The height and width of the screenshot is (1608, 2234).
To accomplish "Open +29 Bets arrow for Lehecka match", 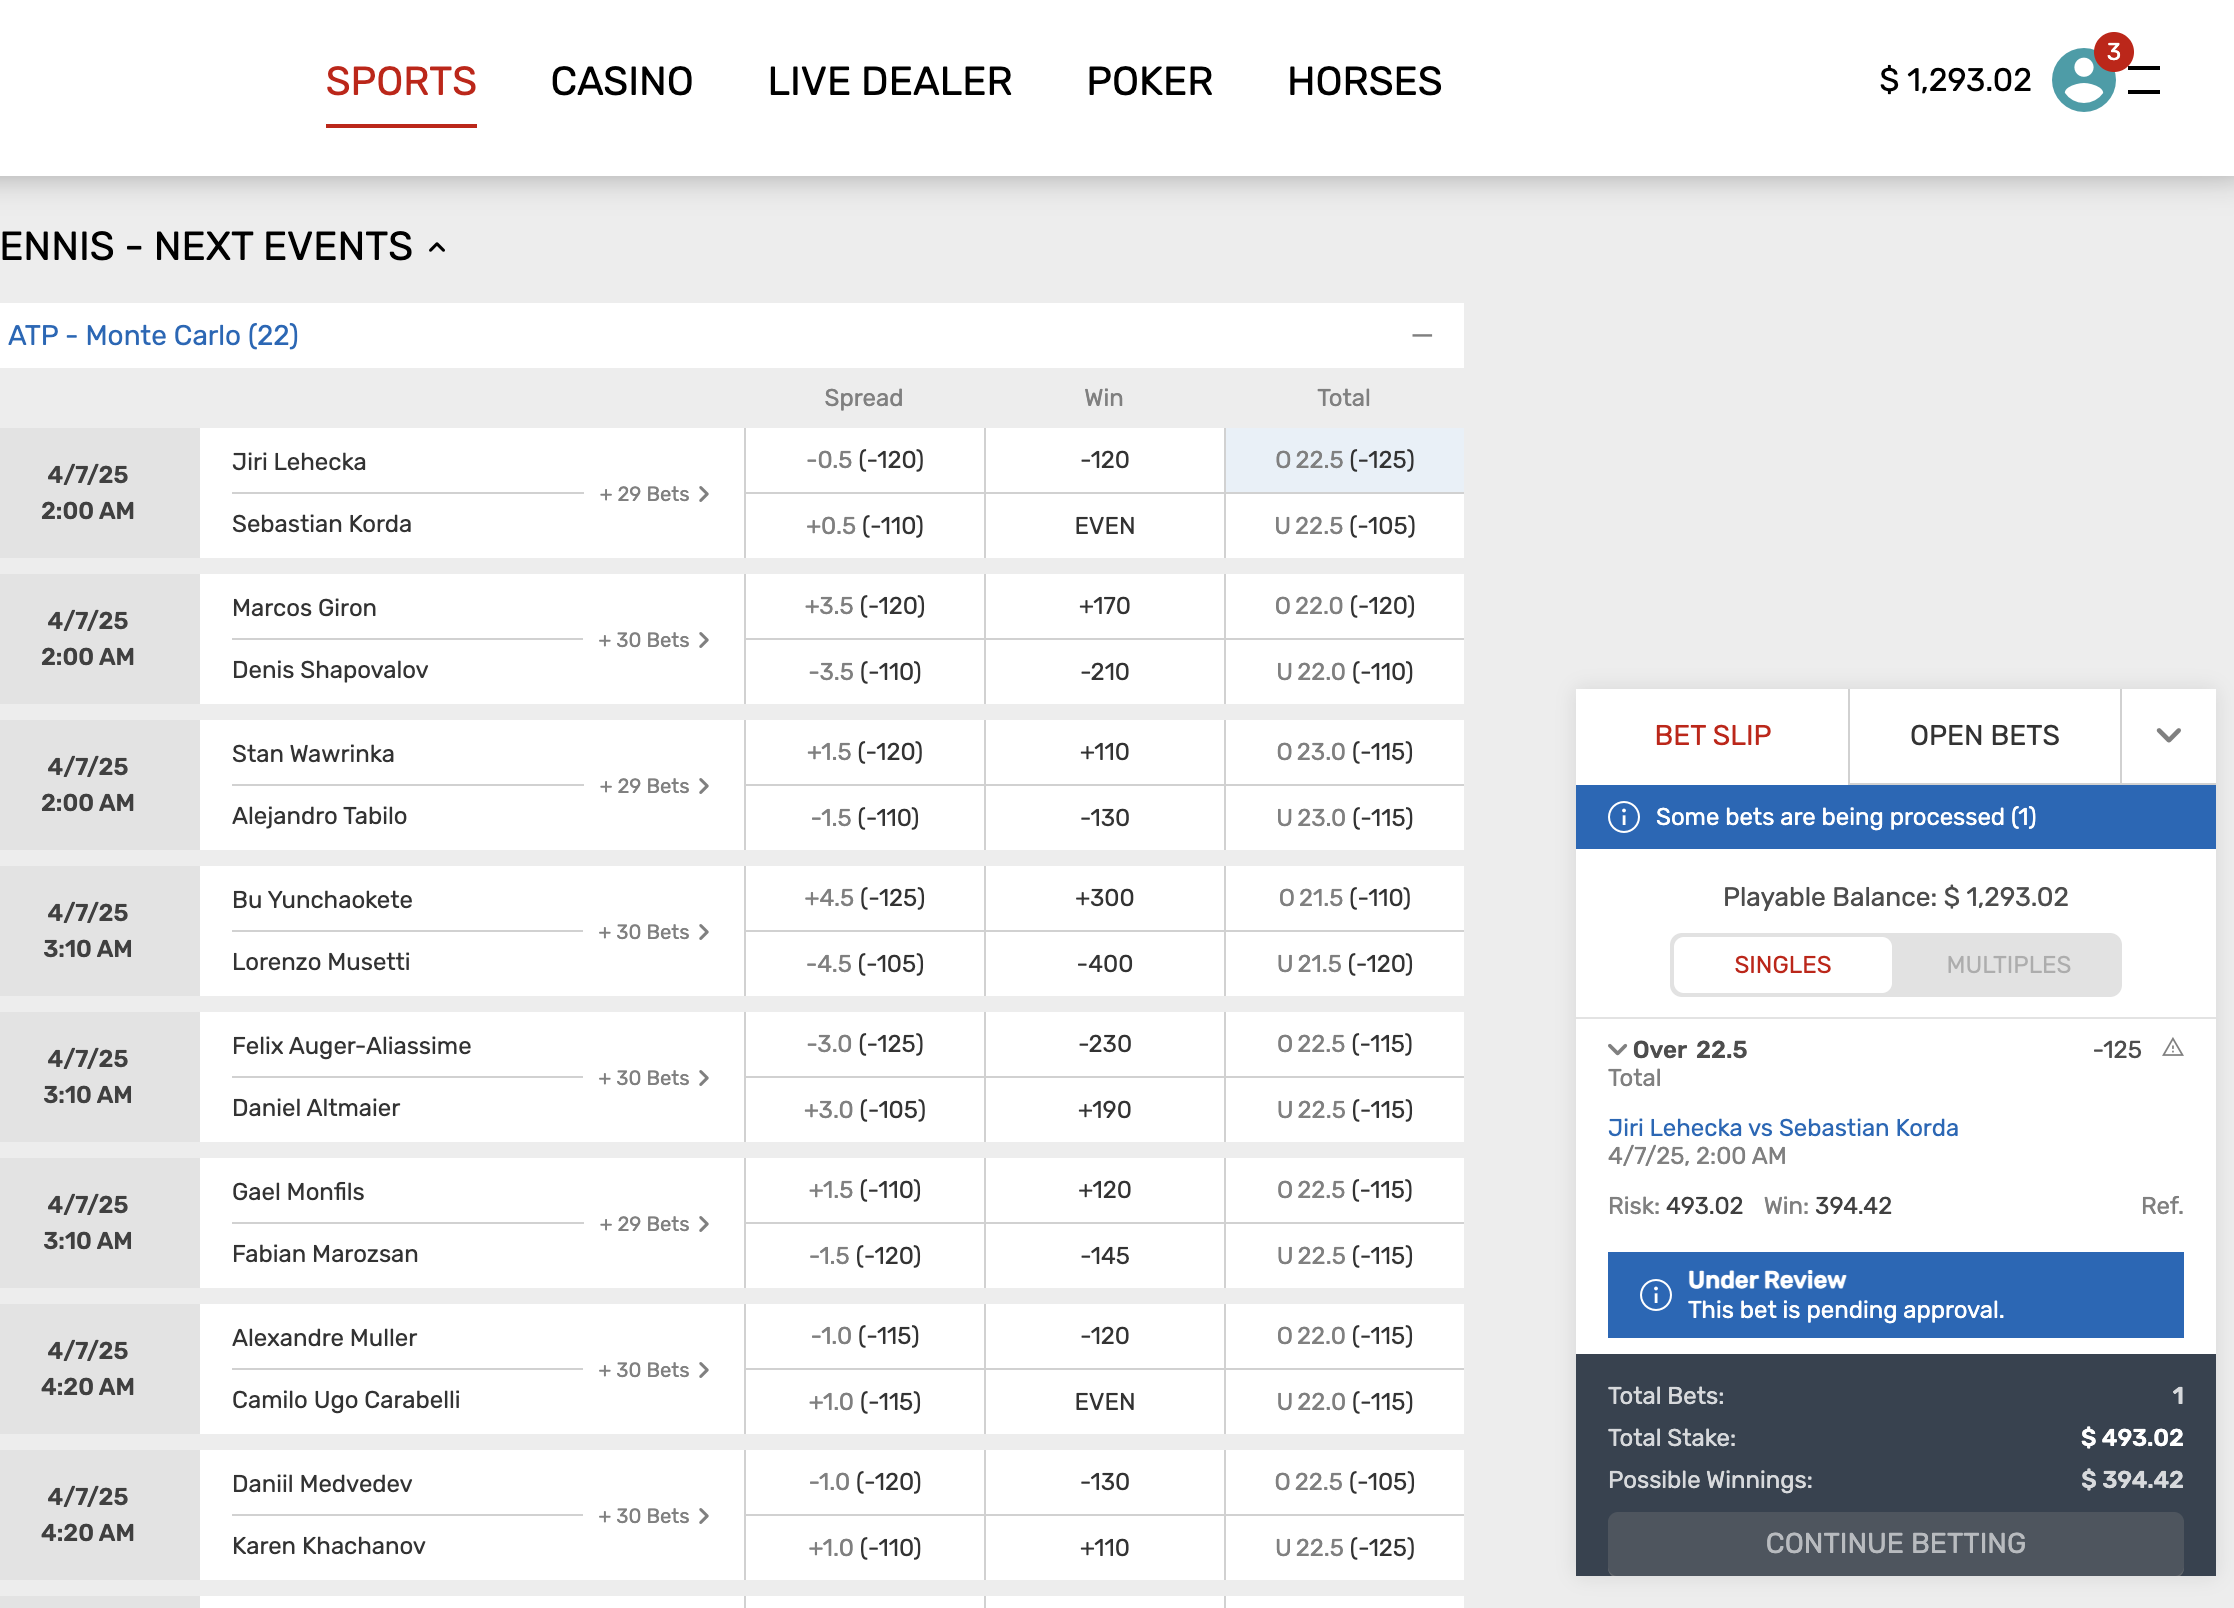I will (x=704, y=494).
